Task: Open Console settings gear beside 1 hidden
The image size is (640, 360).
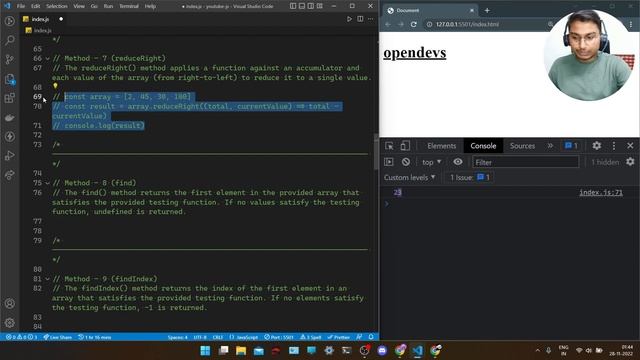Action: pos(630,162)
